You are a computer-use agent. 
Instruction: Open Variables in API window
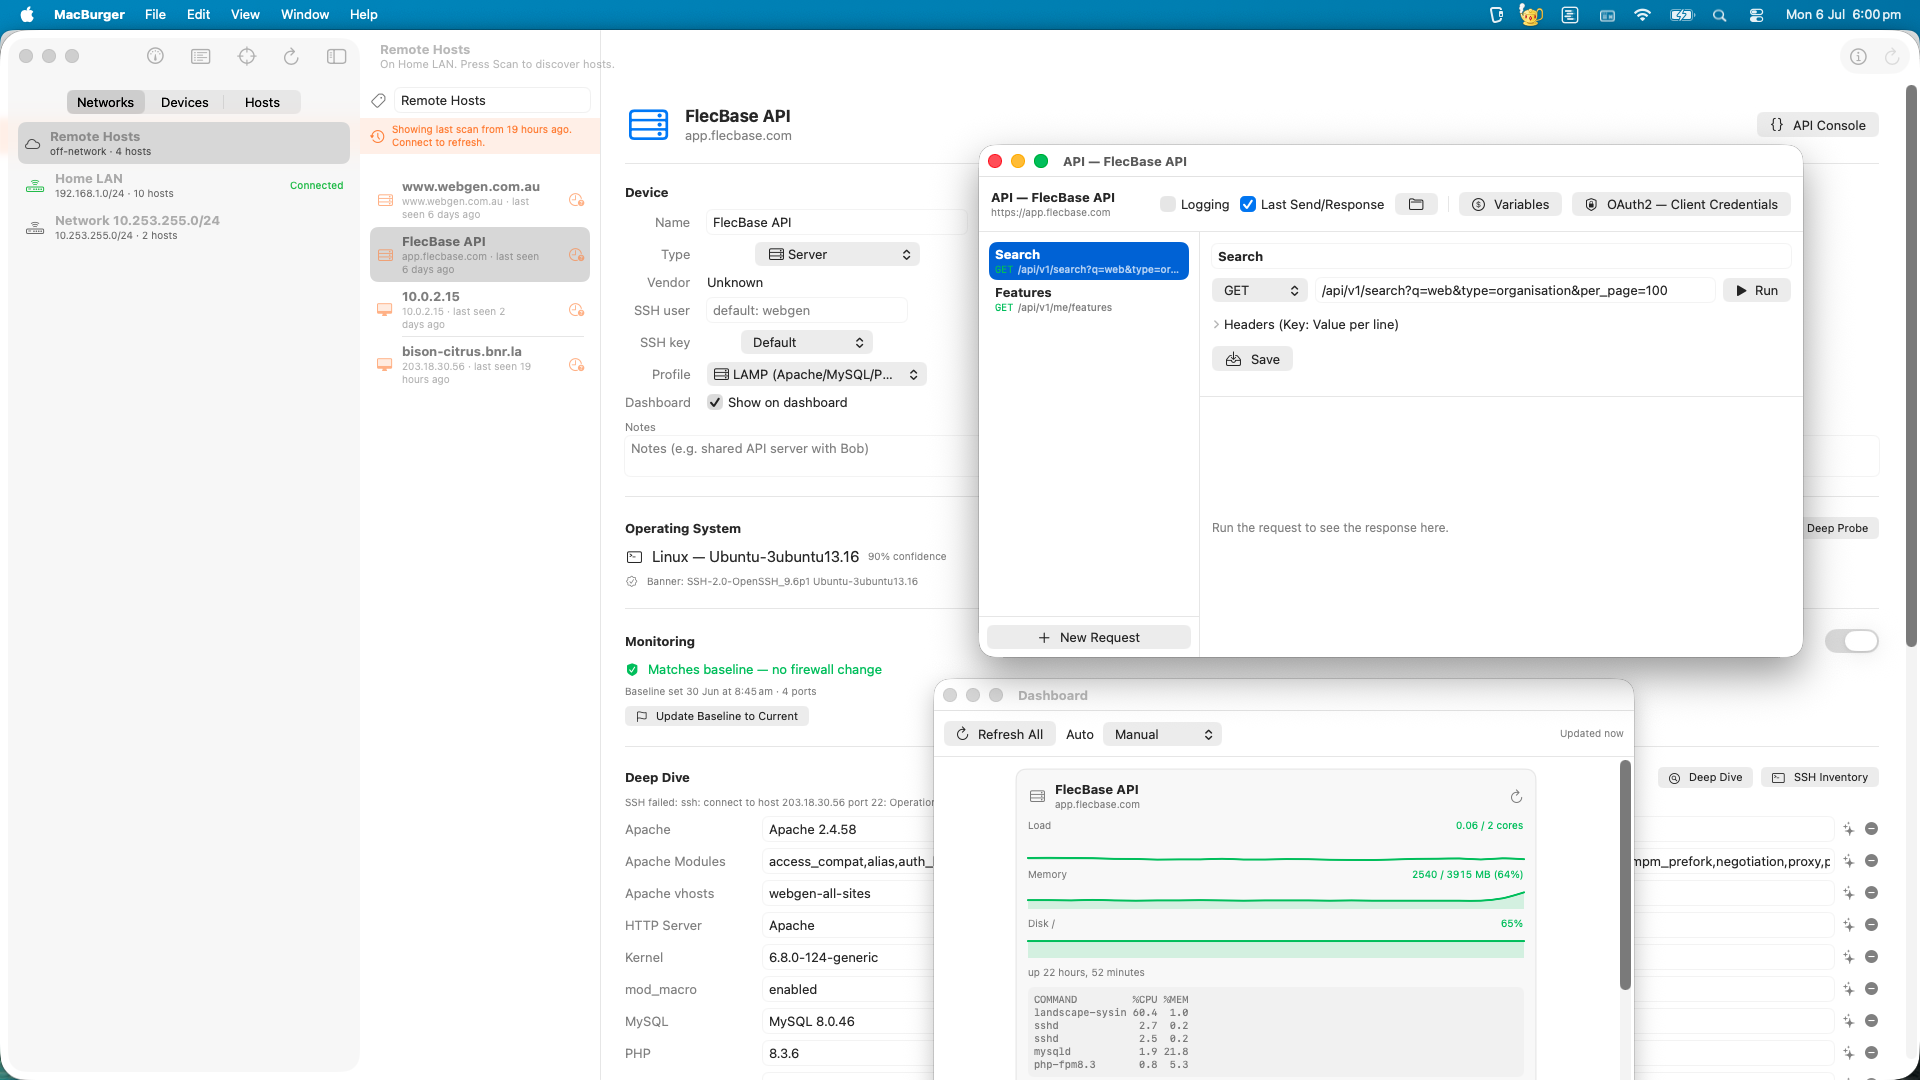(x=1510, y=204)
